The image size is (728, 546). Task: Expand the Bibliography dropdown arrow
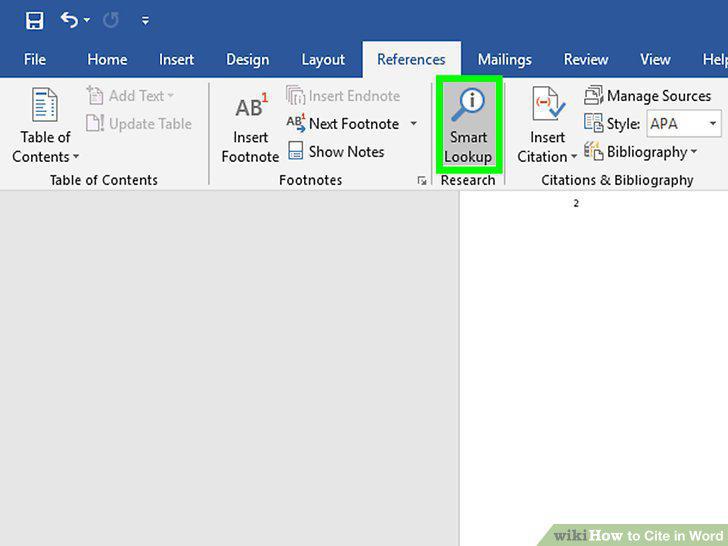694,151
